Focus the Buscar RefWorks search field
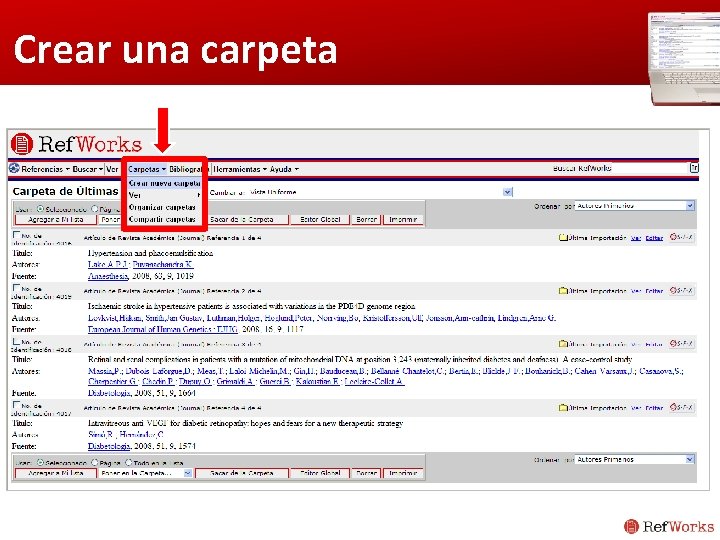 [650, 168]
